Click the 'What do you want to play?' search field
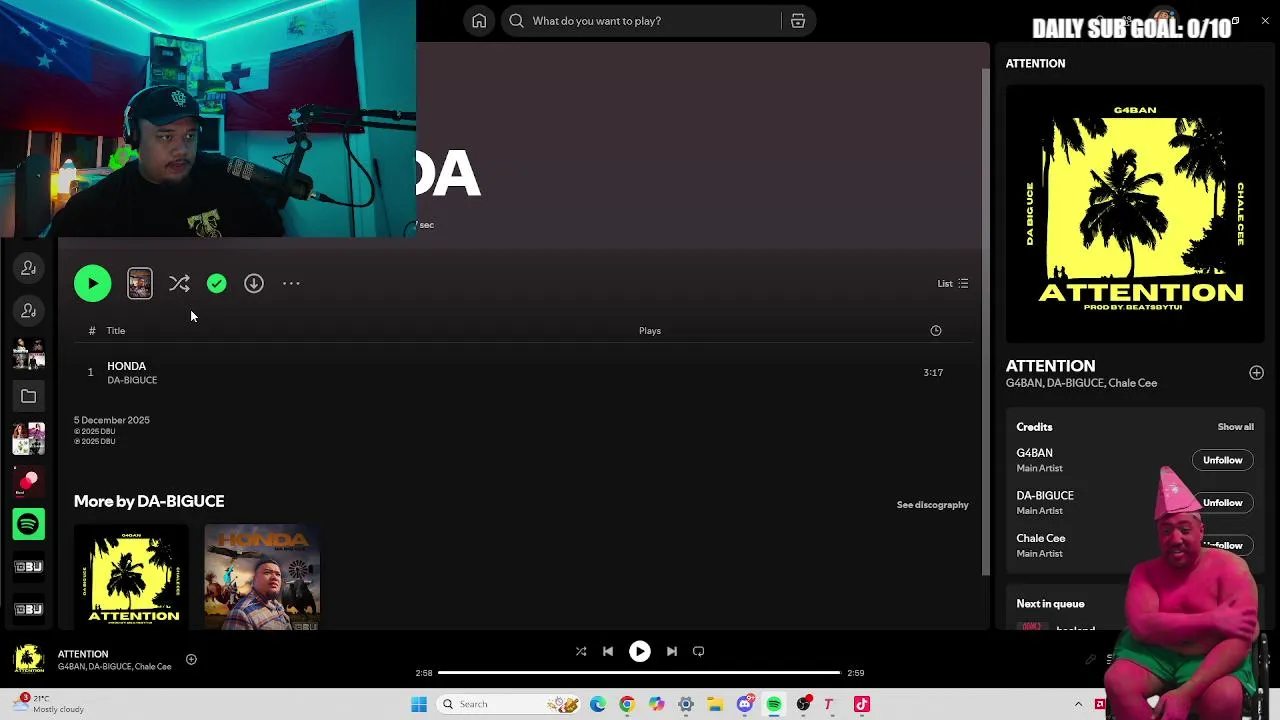 [640, 21]
